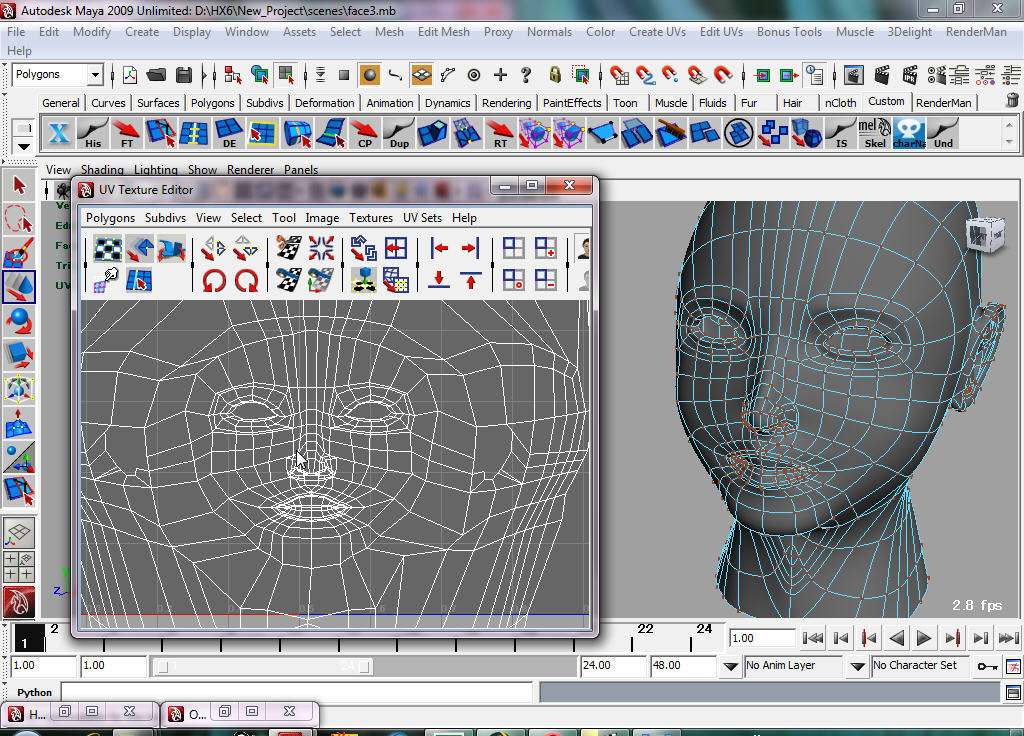1024x736 pixels.
Task: Open the No Anim Layer dropdown arrow
Action: (731, 665)
